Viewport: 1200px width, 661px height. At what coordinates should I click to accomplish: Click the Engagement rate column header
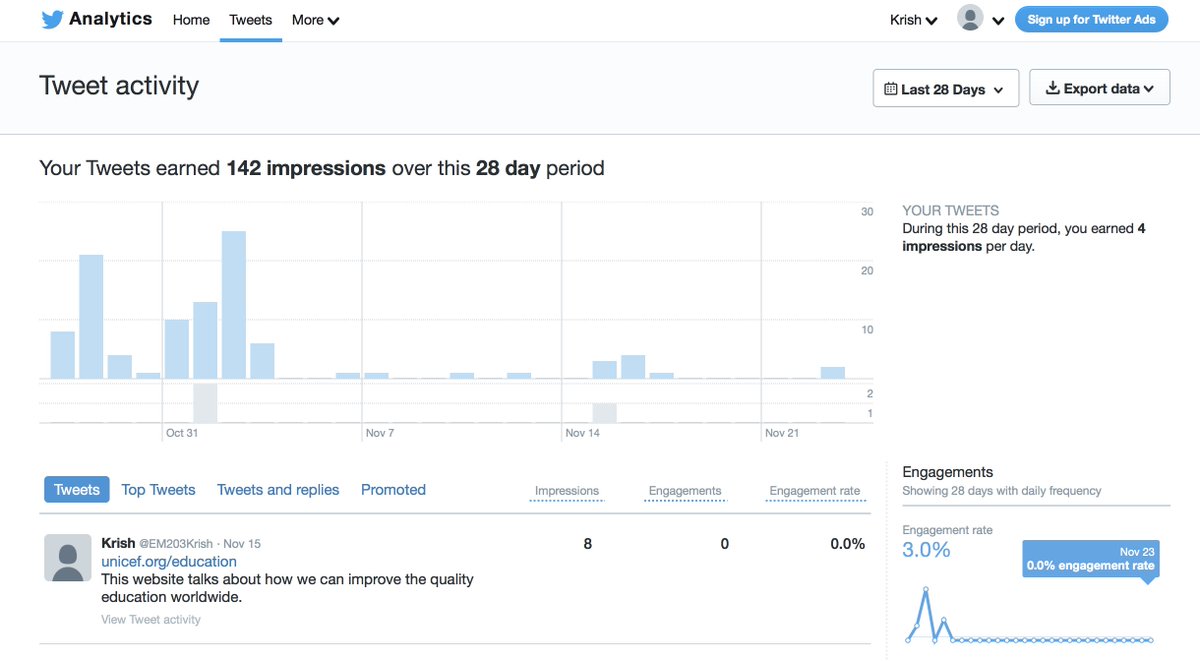815,491
